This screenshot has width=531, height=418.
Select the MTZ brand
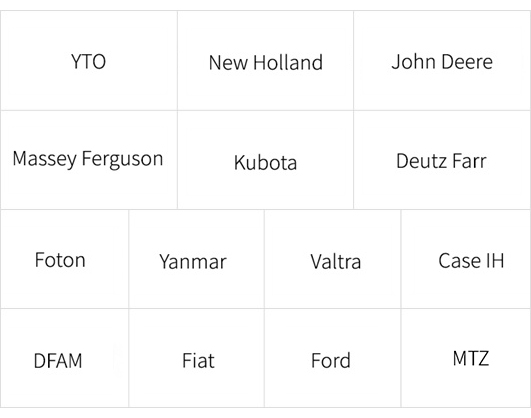pyautogui.click(x=466, y=358)
